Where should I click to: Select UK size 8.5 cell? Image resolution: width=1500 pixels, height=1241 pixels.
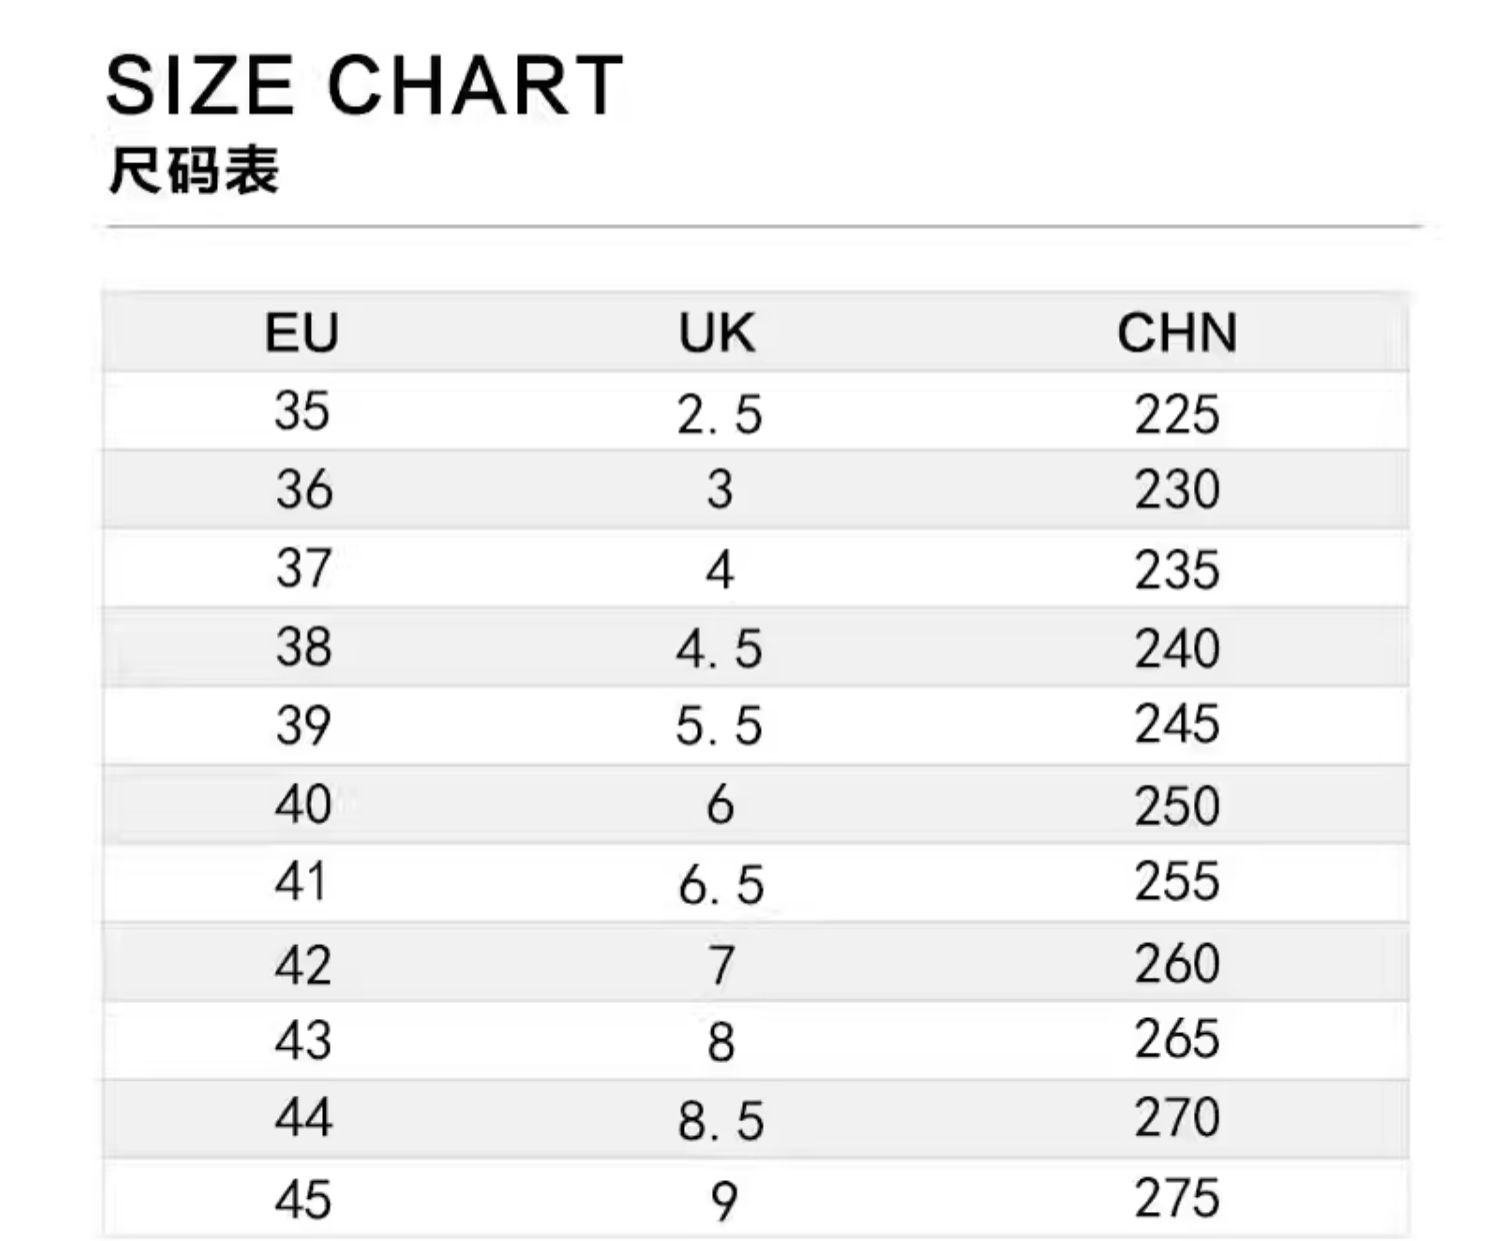click(720, 1120)
